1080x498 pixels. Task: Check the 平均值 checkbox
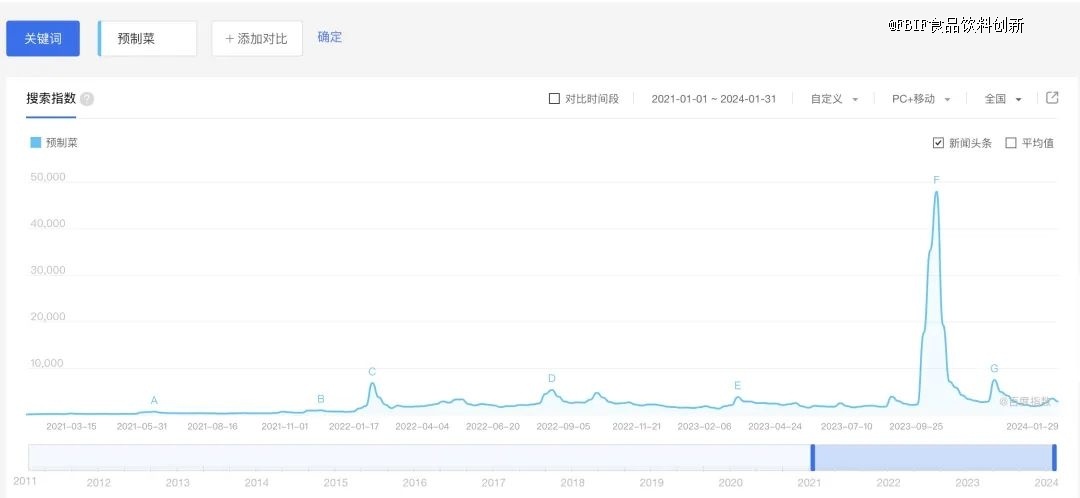pos(1011,143)
